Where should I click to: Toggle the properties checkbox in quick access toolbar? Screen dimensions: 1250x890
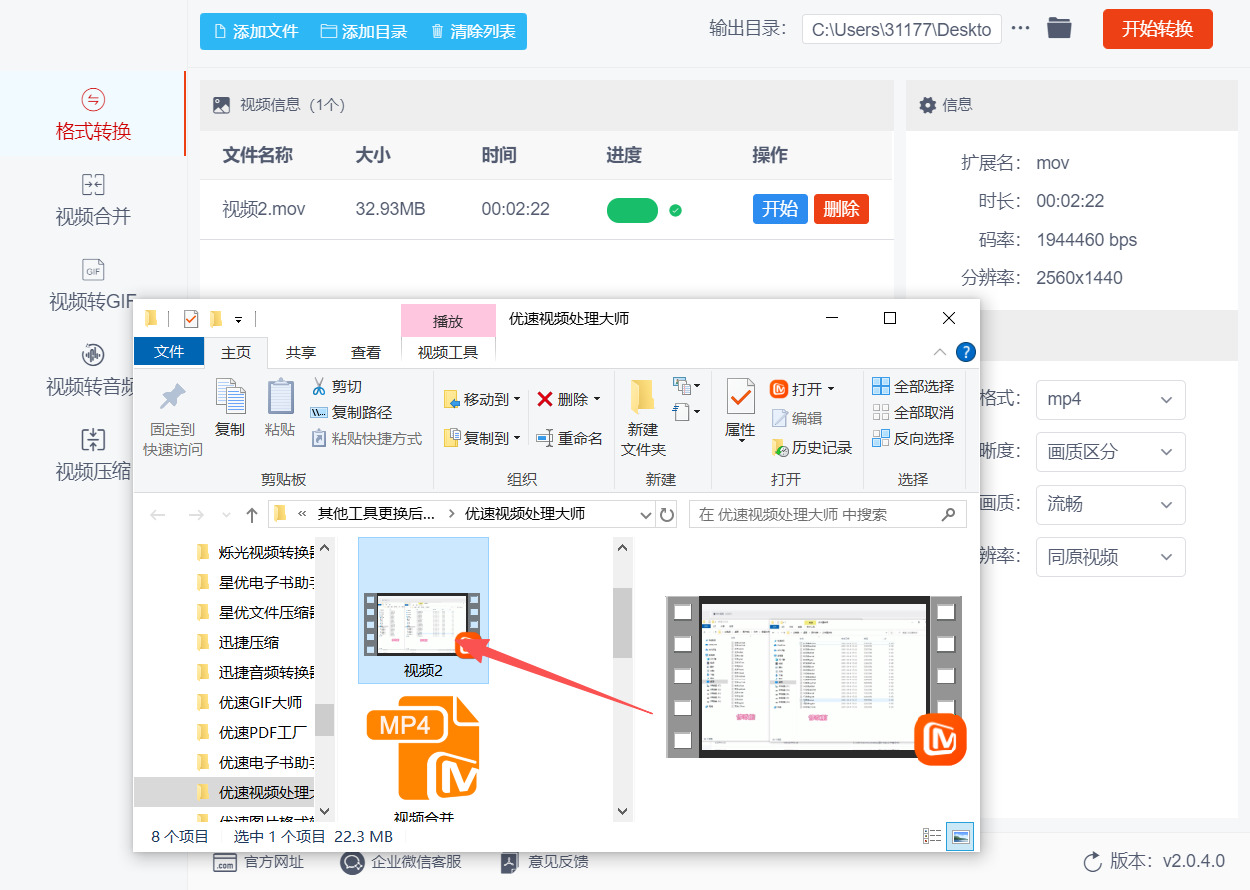pos(191,319)
